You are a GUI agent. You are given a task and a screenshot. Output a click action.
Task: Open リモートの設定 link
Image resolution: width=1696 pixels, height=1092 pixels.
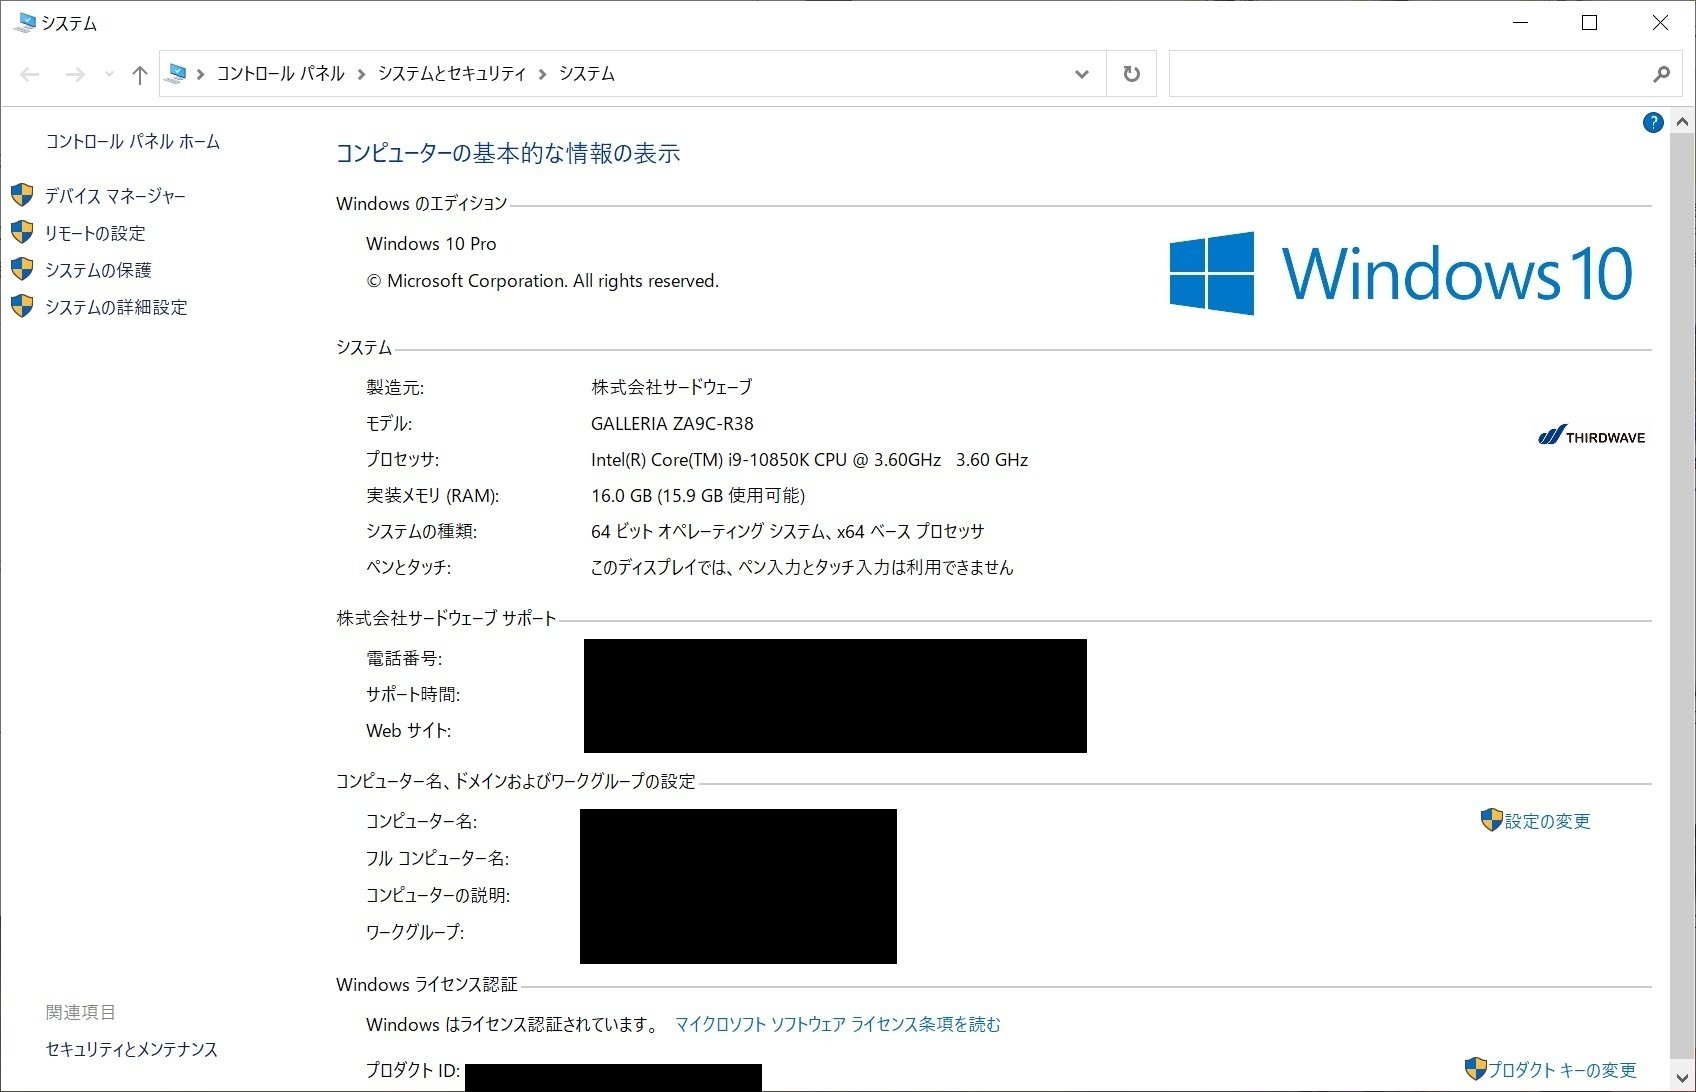(x=95, y=233)
